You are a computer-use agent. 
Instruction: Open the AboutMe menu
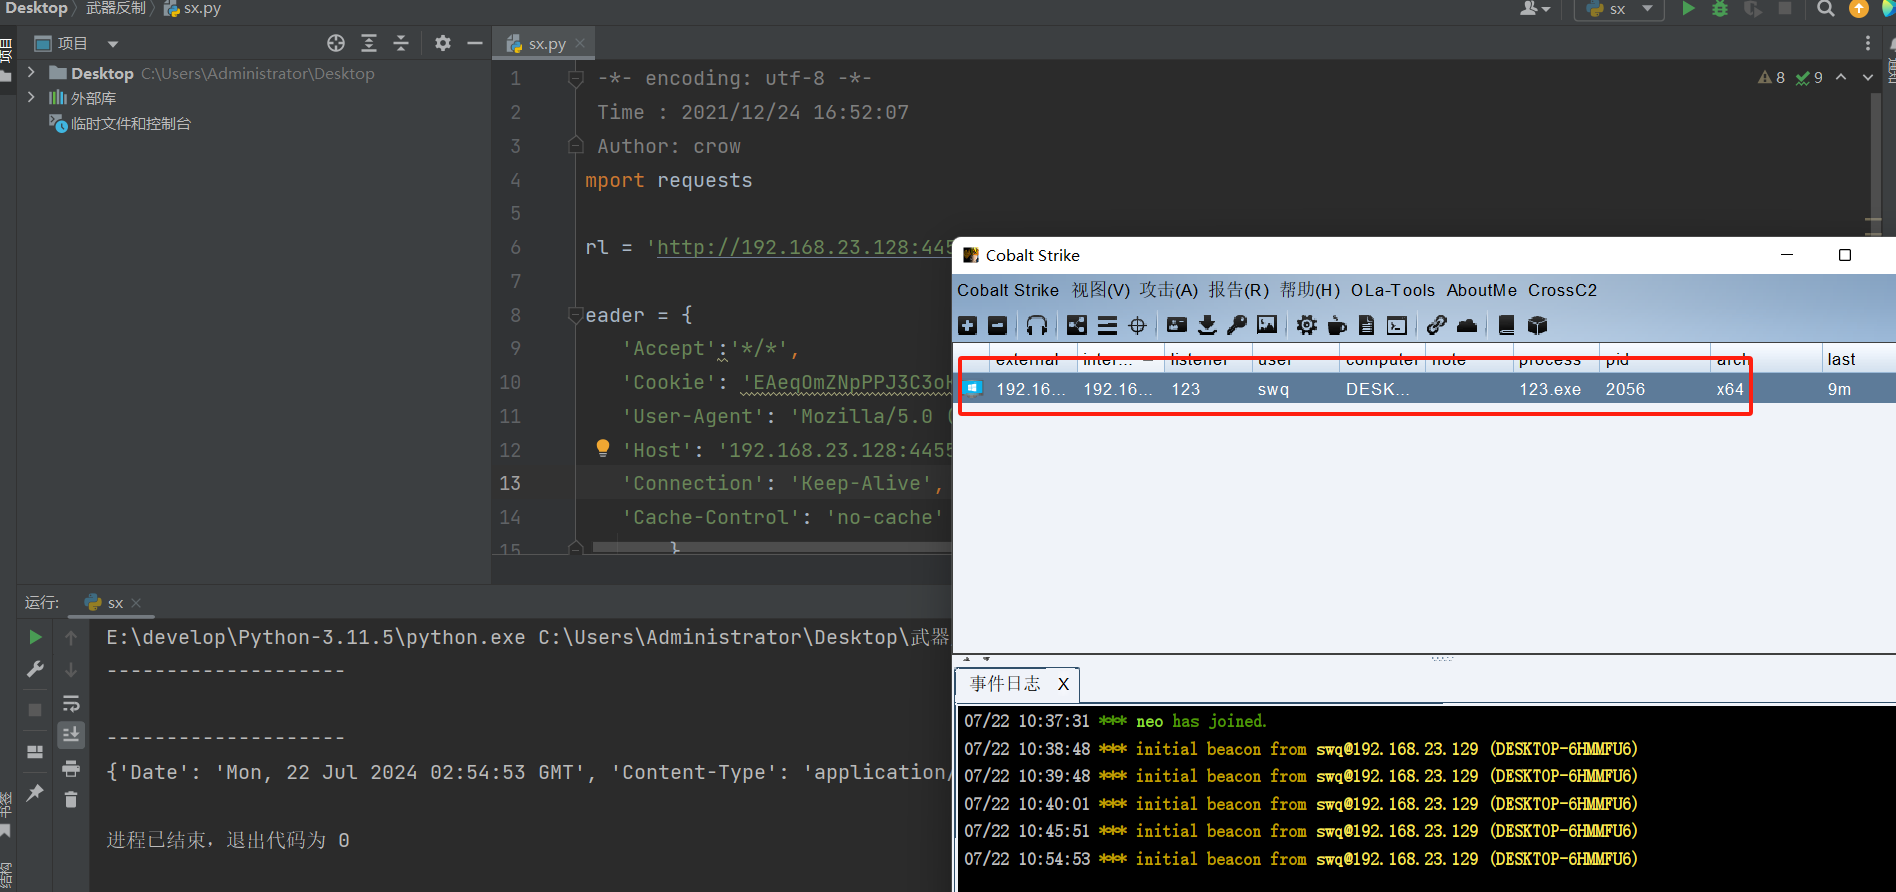coord(1482,290)
